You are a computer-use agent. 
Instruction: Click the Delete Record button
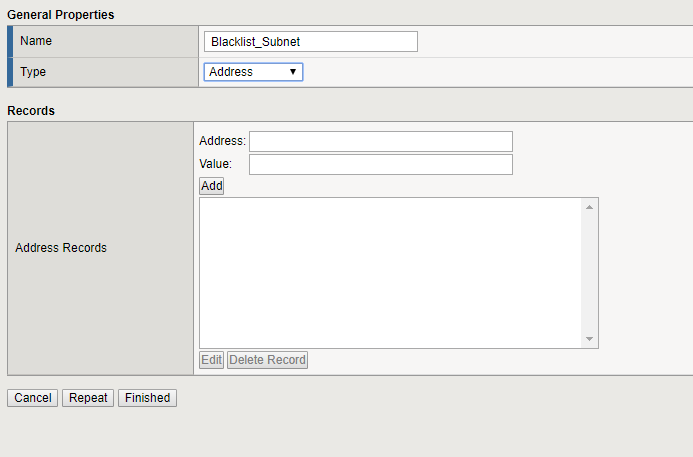[267, 360]
